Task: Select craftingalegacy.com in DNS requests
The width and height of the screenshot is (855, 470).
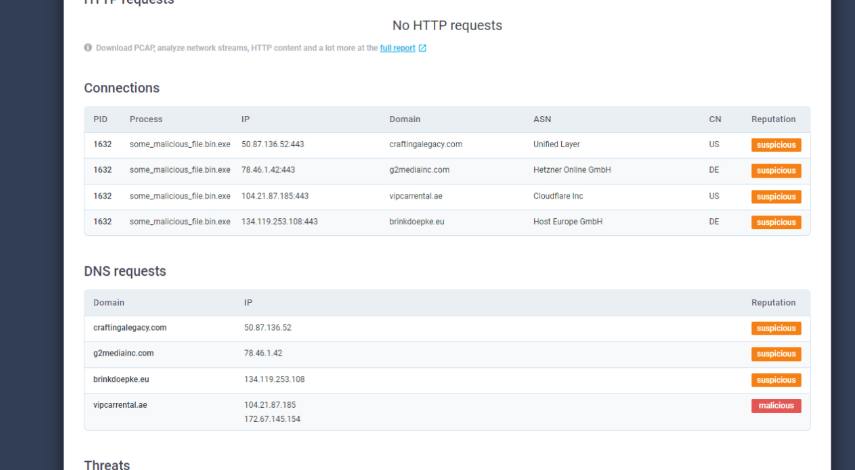Action: tap(130, 328)
